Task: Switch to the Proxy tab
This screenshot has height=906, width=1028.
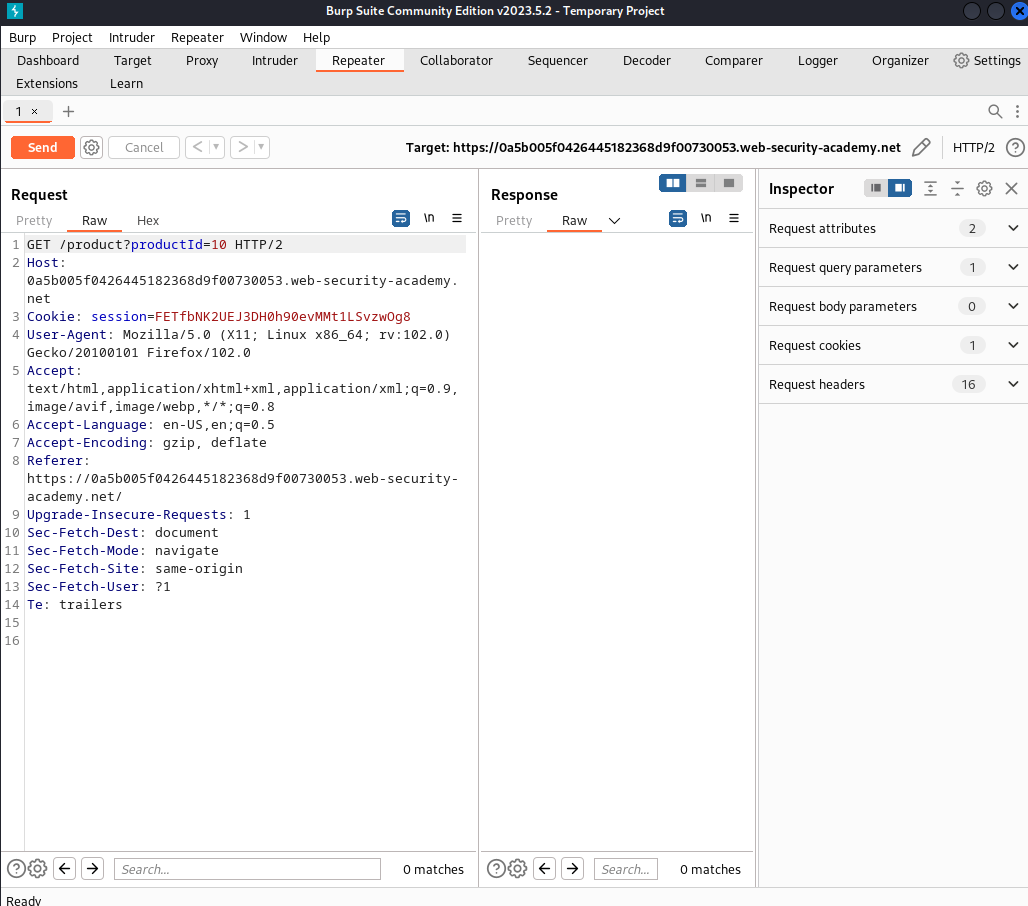Action: pyautogui.click(x=202, y=60)
